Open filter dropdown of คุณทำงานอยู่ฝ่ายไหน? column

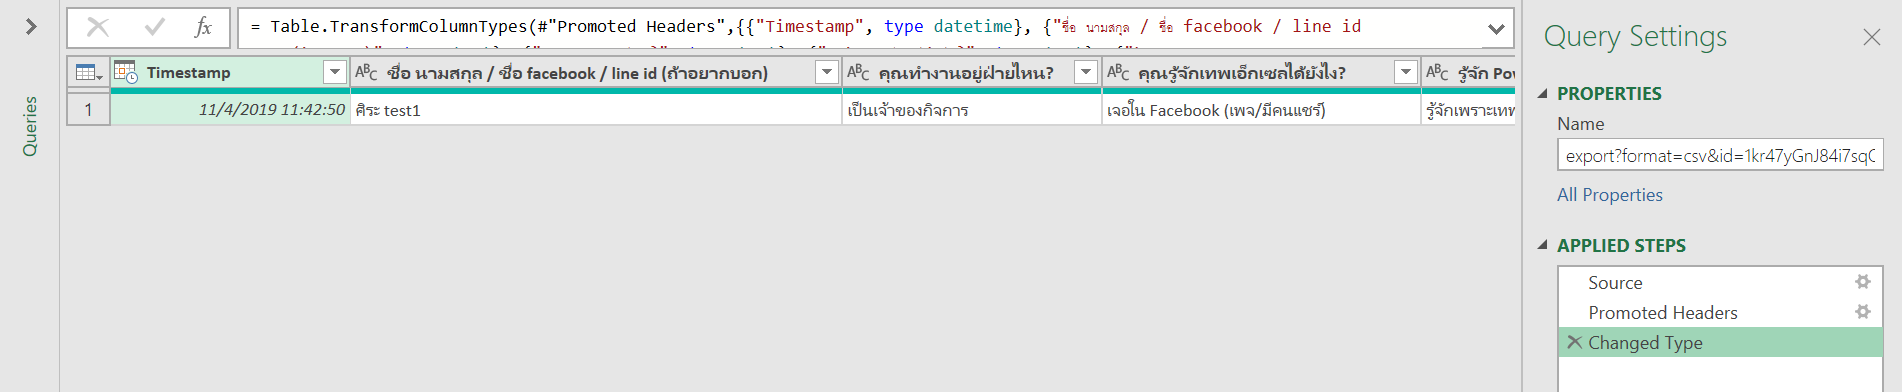pos(1086,72)
